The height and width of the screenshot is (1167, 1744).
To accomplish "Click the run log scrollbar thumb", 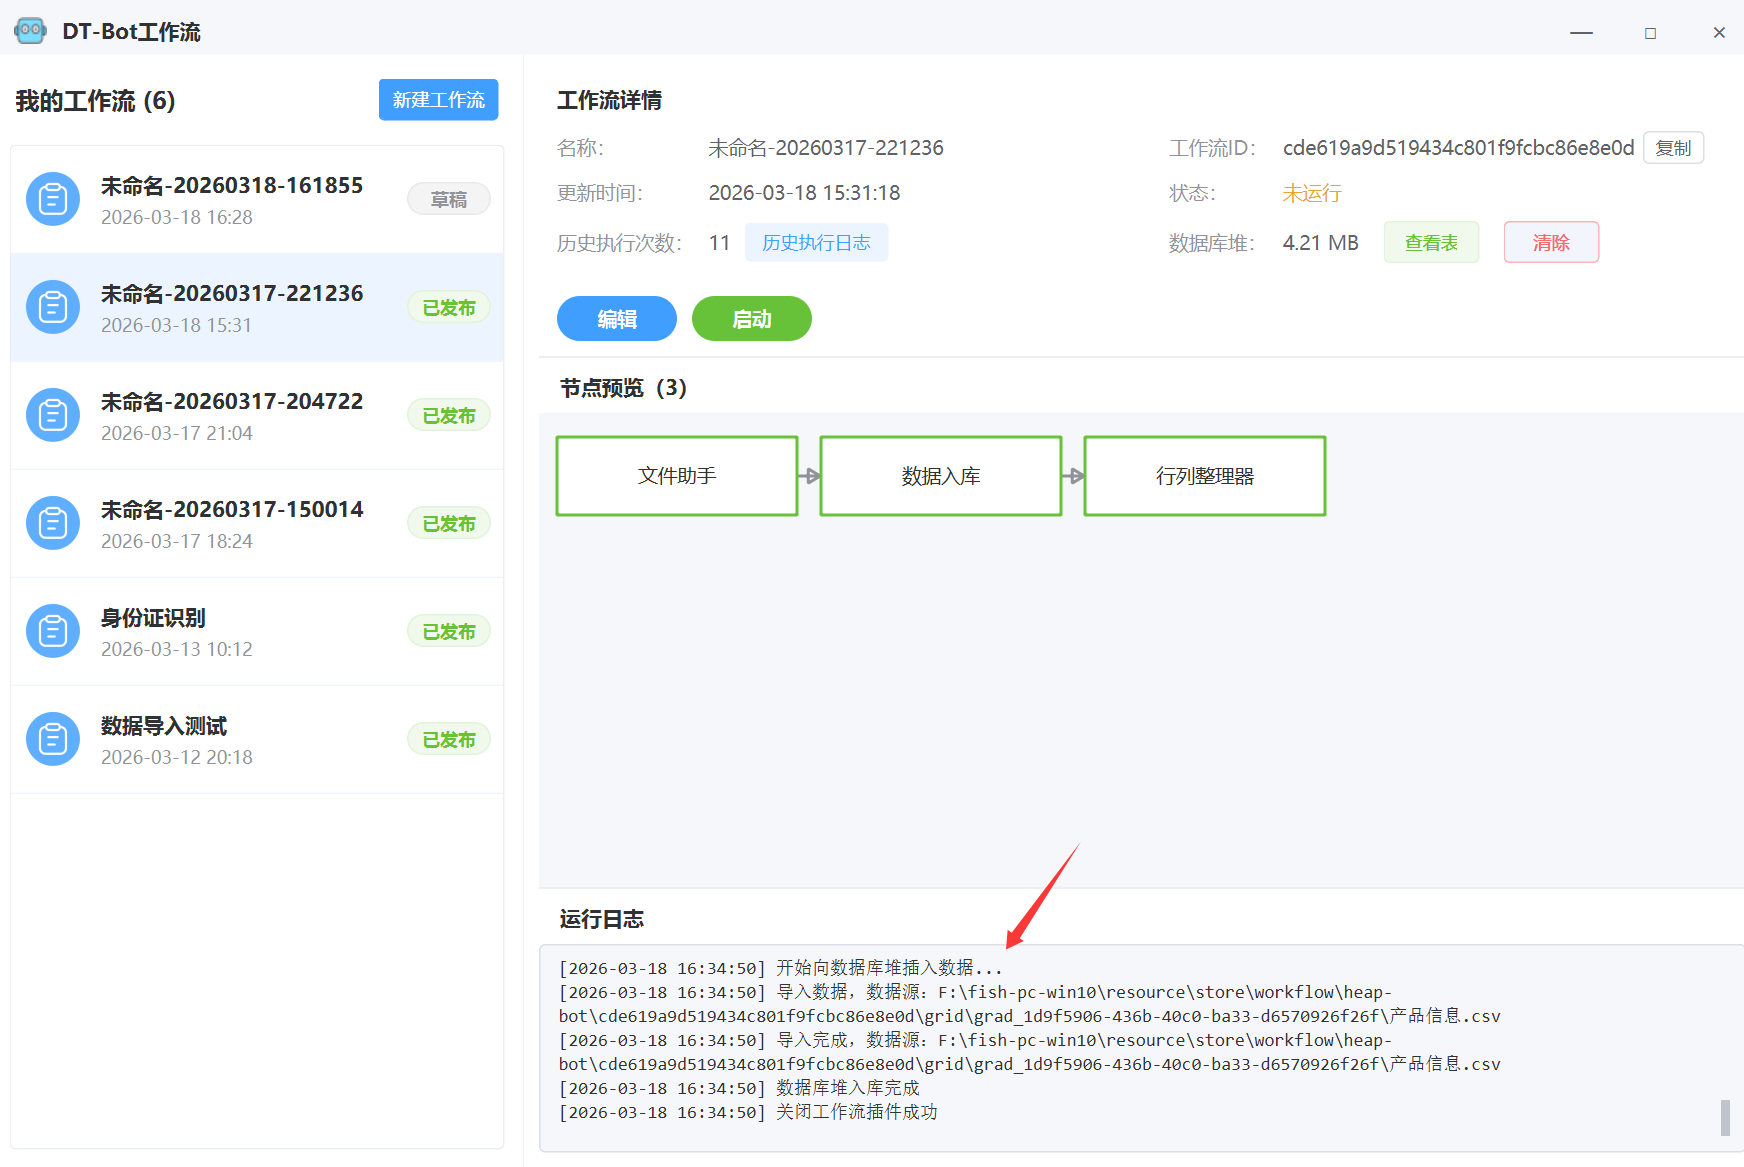I will click(x=1725, y=1117).
